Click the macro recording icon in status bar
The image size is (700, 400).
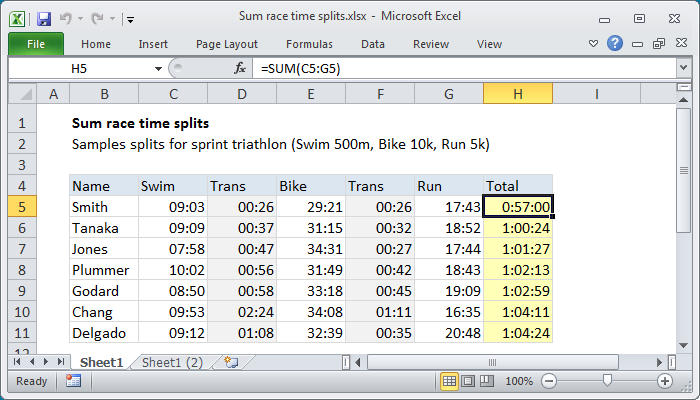[73, 381]
